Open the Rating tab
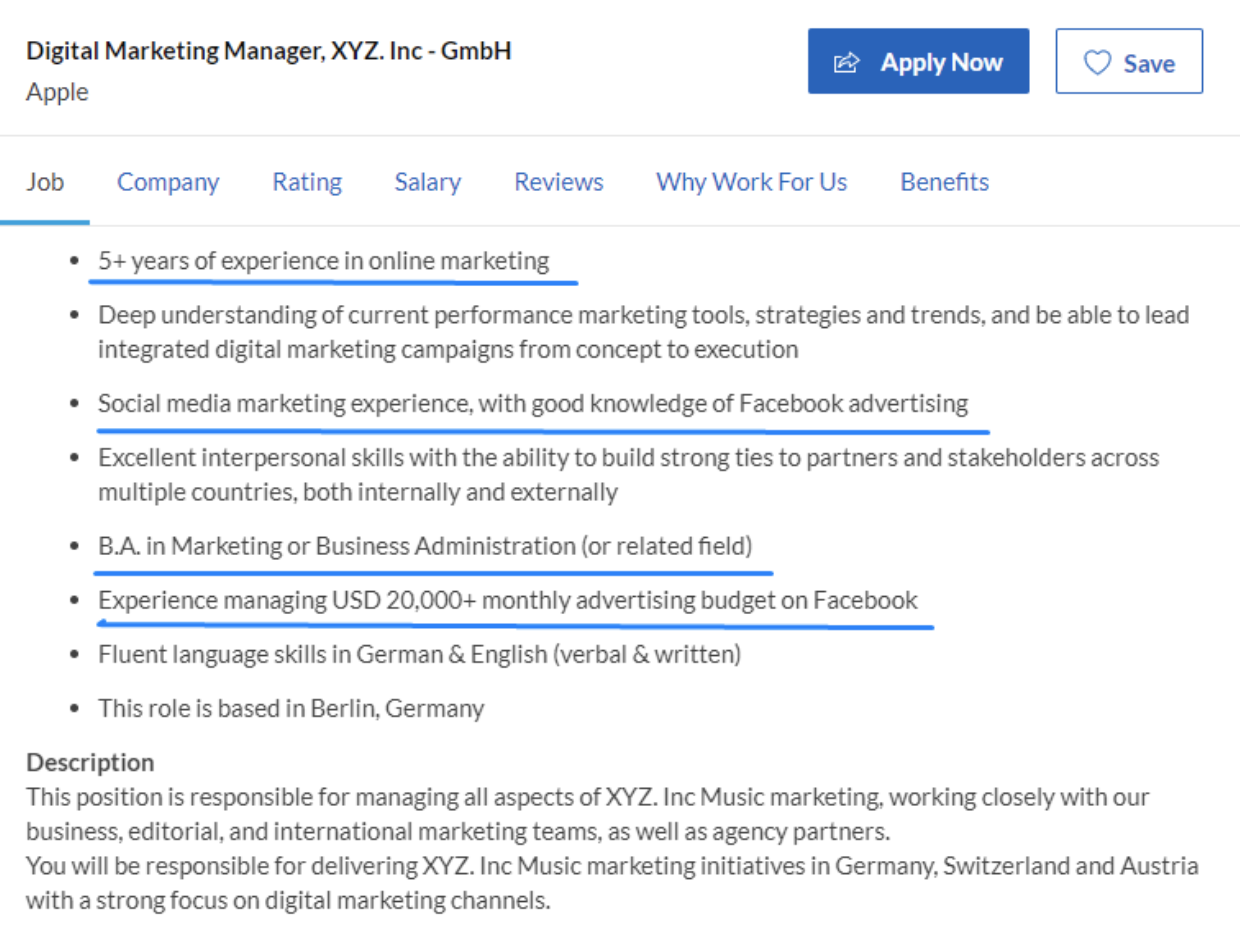The width and height of the screenshot is (1240, 926). click(306, 182)
